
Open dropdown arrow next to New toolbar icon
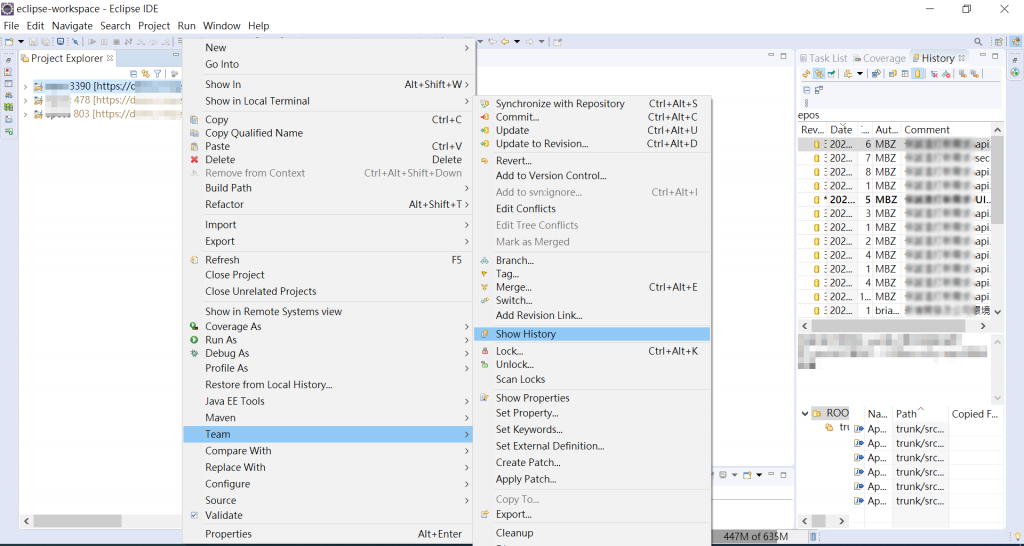tap(21, 41)
